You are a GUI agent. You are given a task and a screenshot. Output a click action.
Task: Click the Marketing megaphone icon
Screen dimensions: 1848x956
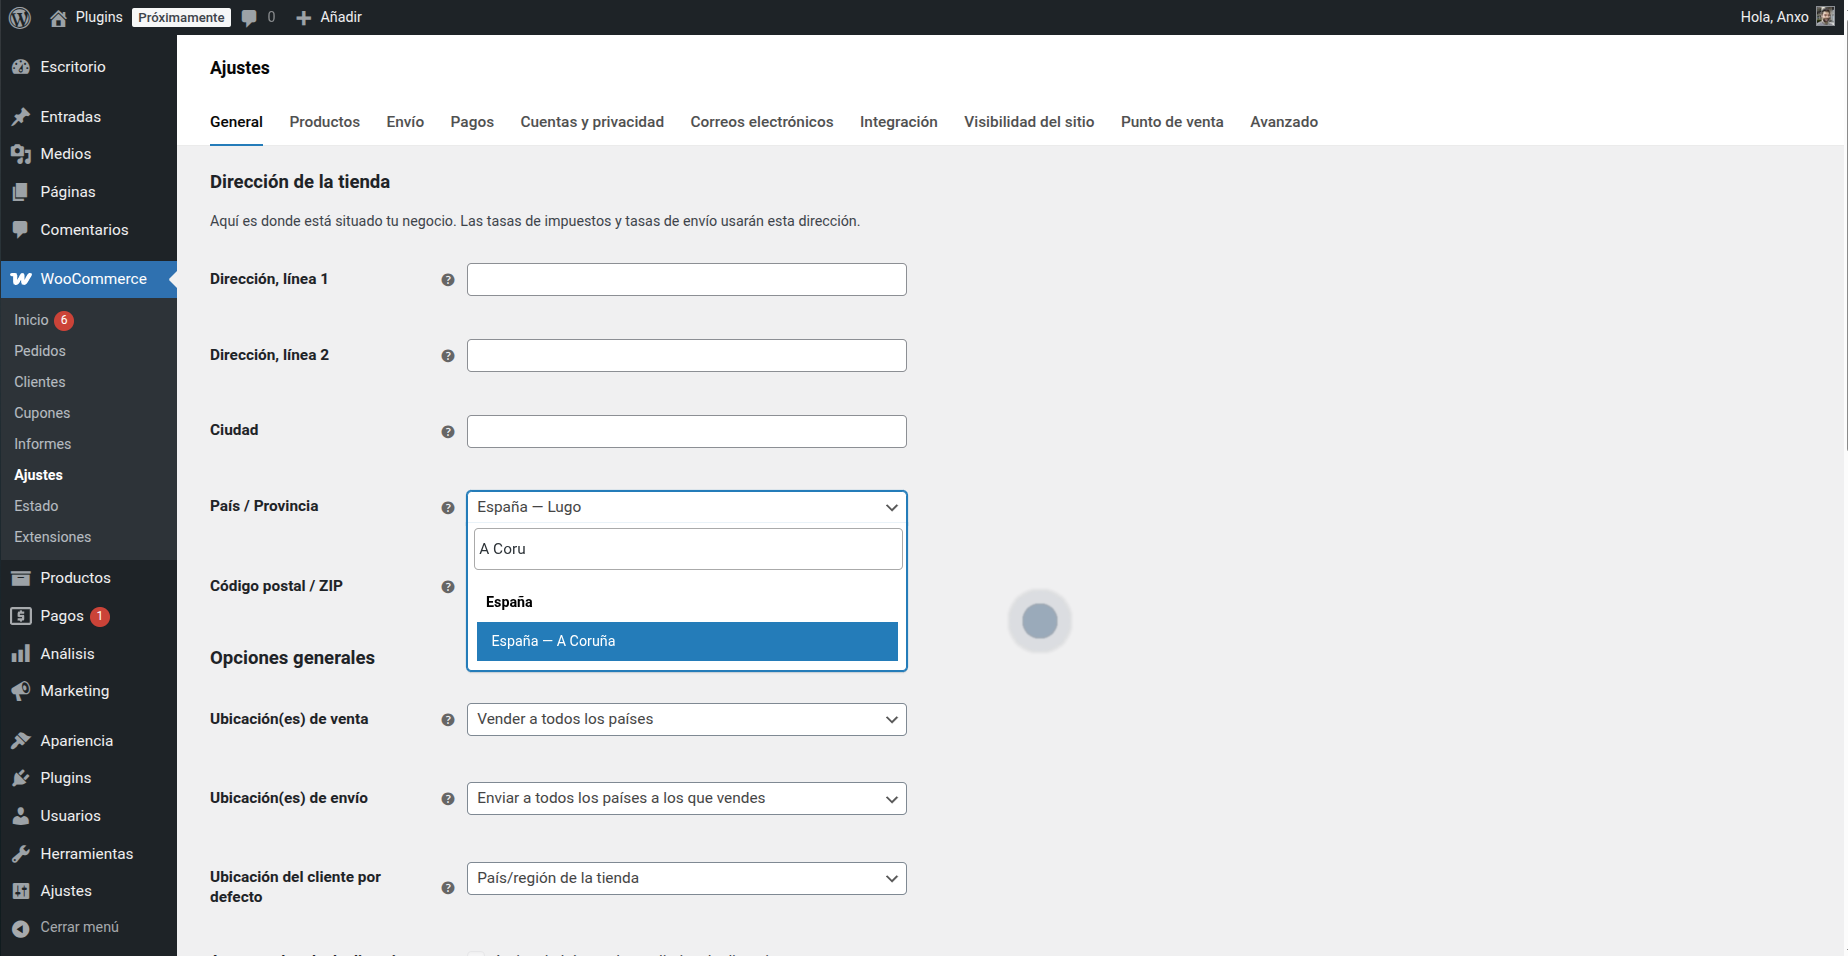(x=22, y=691)
